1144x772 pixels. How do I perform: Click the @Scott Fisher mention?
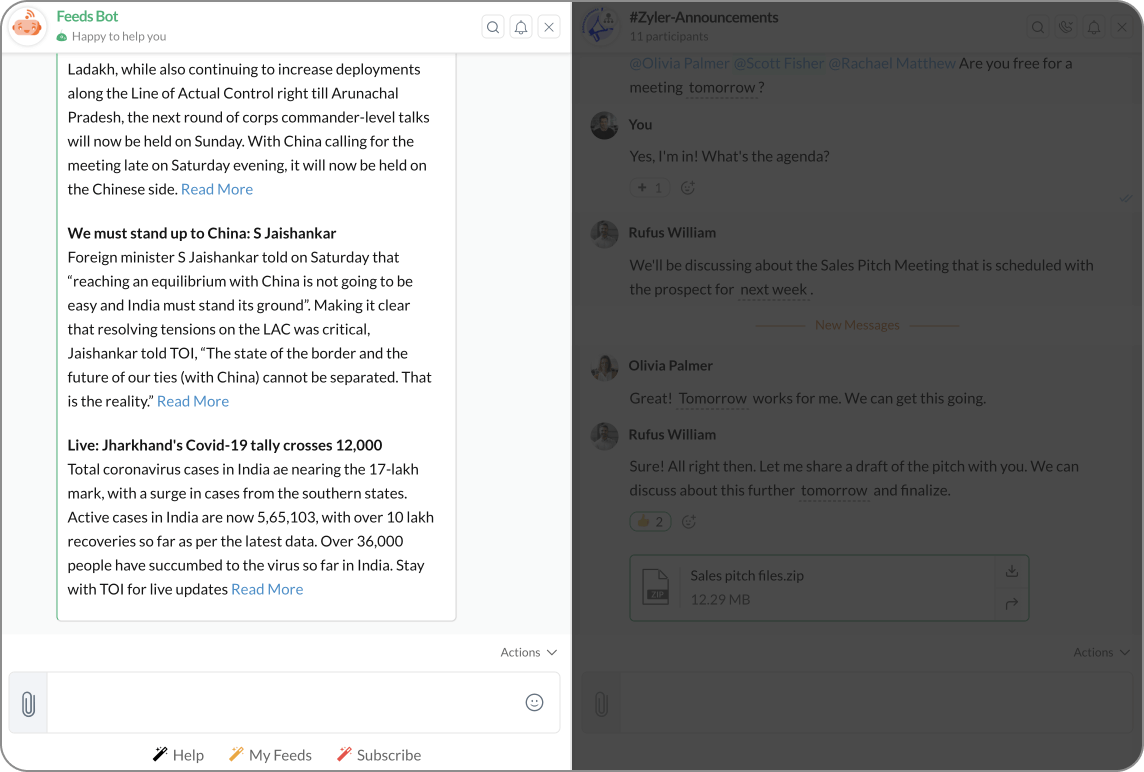tap(778, 63)
